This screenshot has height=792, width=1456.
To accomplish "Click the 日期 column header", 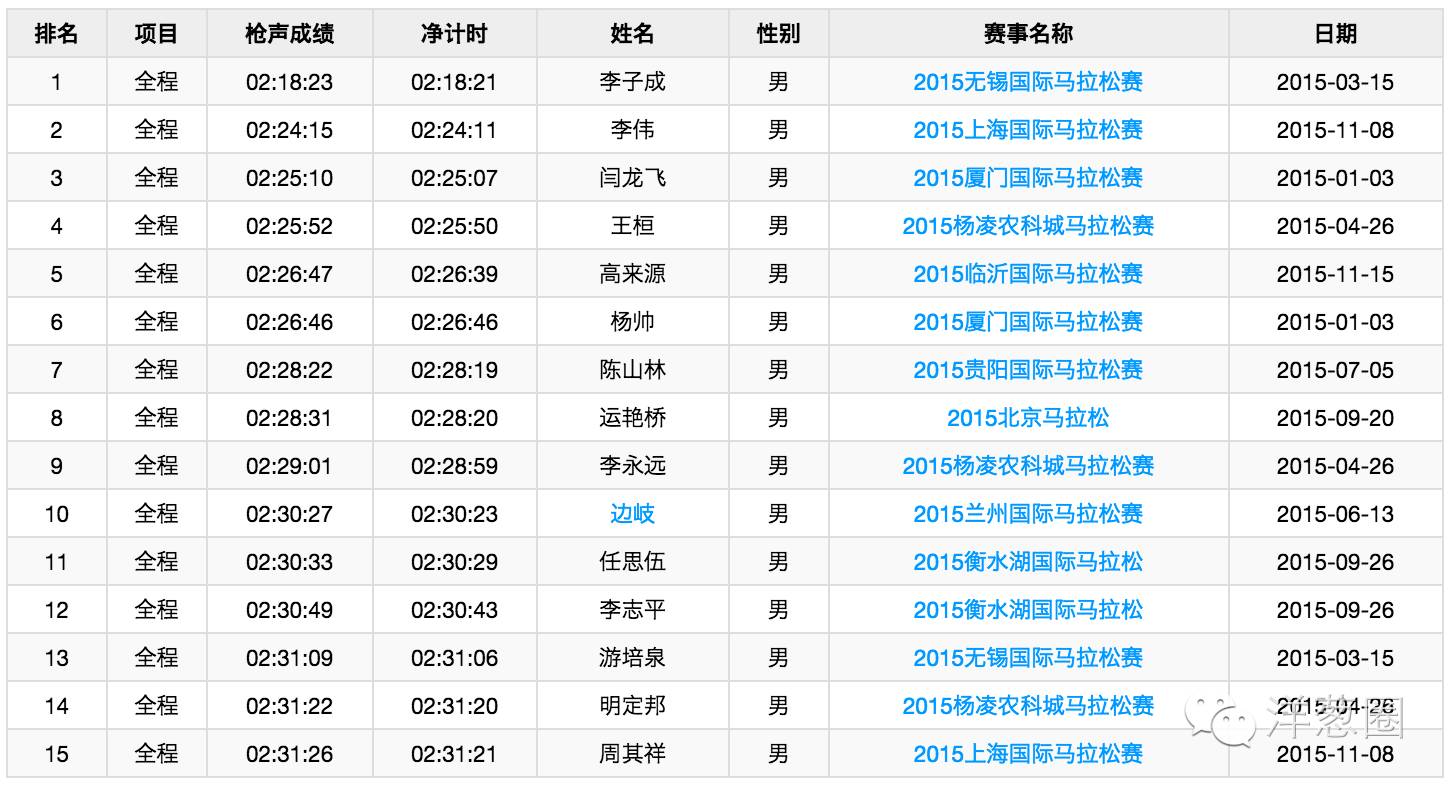I will pyautogui.click(x=1334, y=34).
